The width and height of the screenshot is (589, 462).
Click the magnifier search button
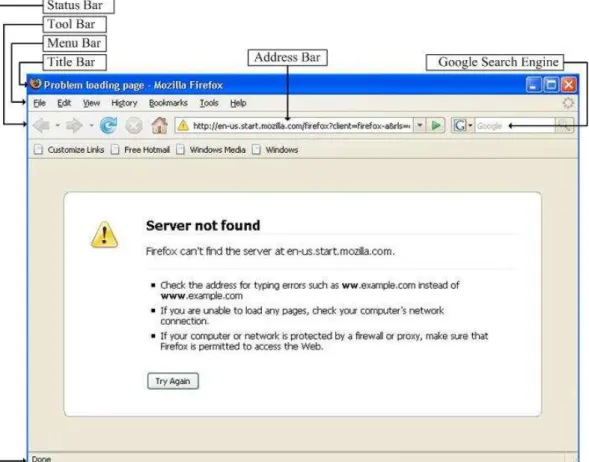click(564, 125)
